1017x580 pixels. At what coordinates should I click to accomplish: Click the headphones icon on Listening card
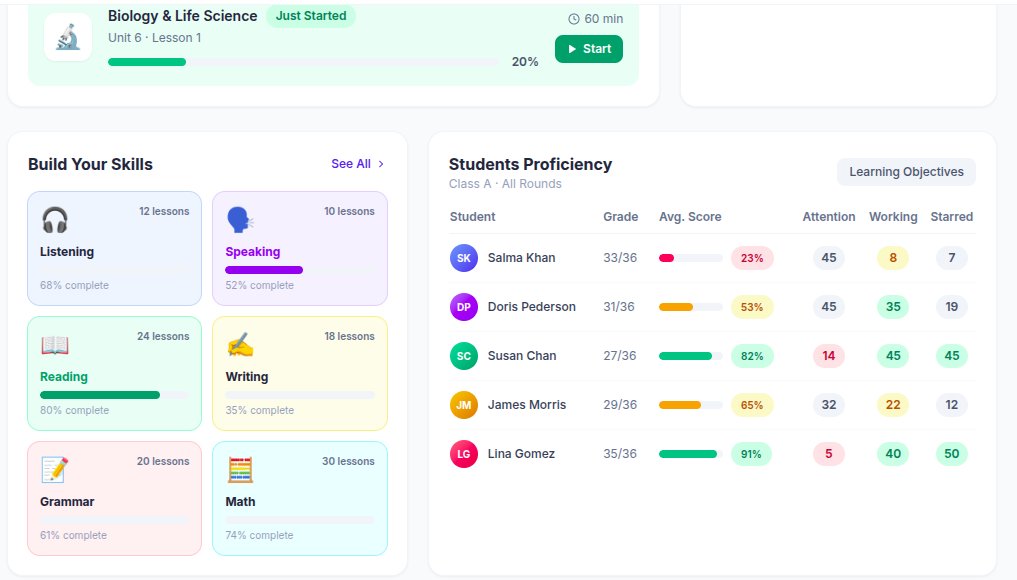(x=54, y=220)
